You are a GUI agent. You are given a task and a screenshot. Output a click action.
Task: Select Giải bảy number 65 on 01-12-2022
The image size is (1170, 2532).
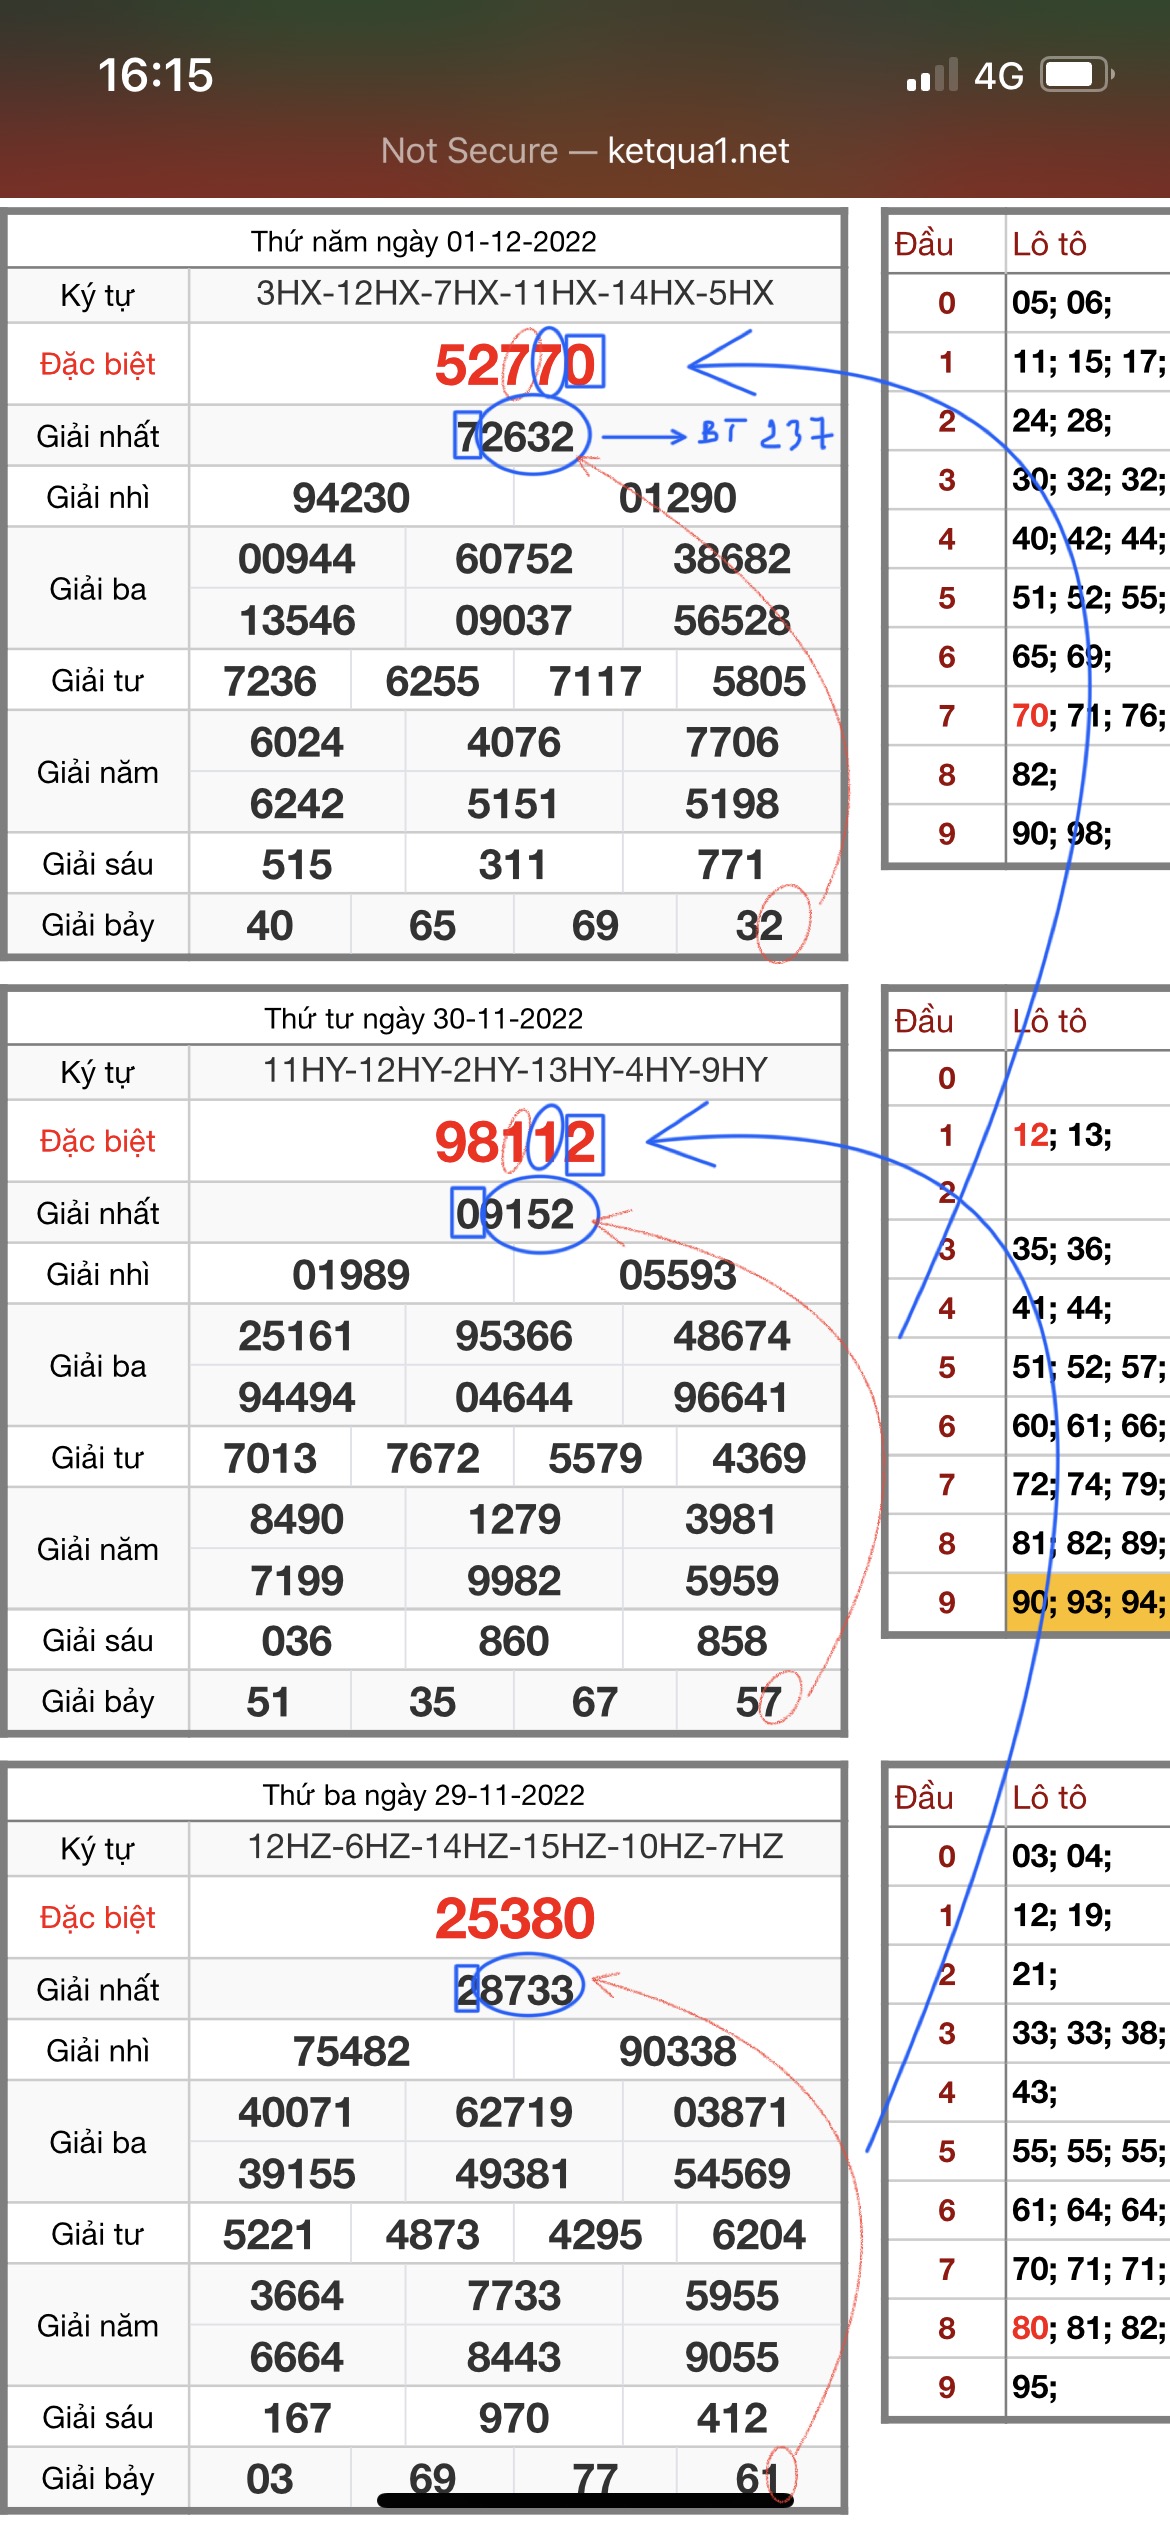[x=433, y=926]
